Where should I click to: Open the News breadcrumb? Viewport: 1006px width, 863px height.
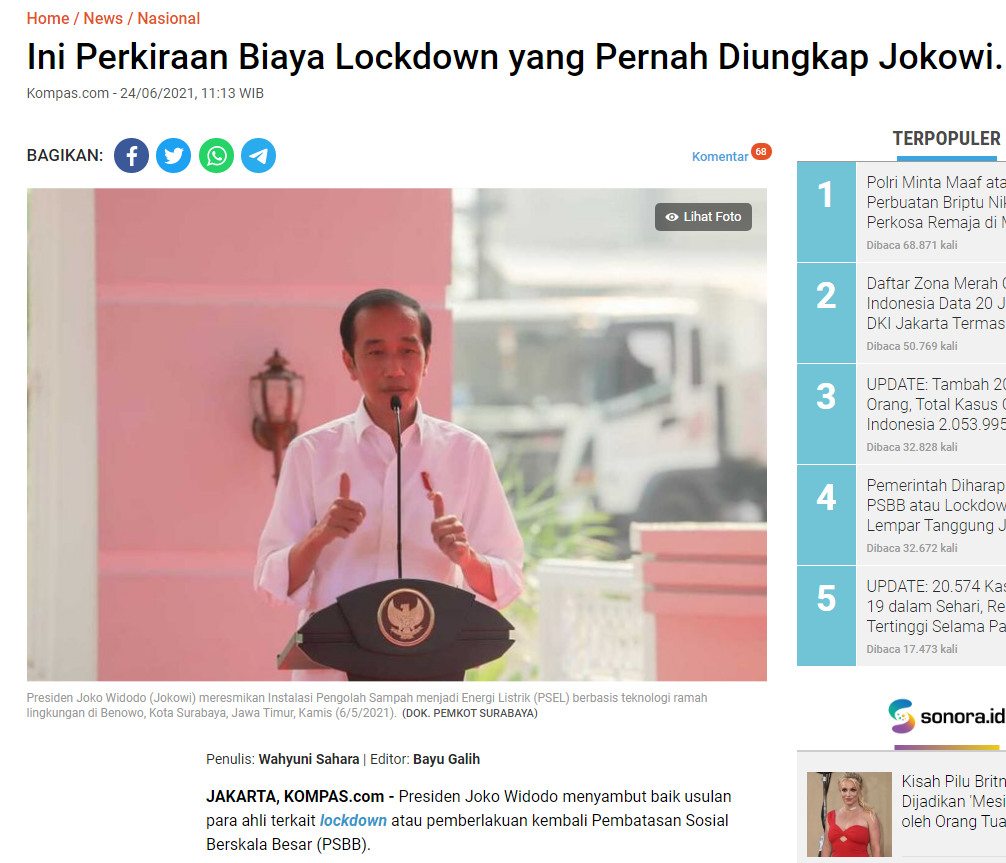pyautogui.click(x=103, y=19)
